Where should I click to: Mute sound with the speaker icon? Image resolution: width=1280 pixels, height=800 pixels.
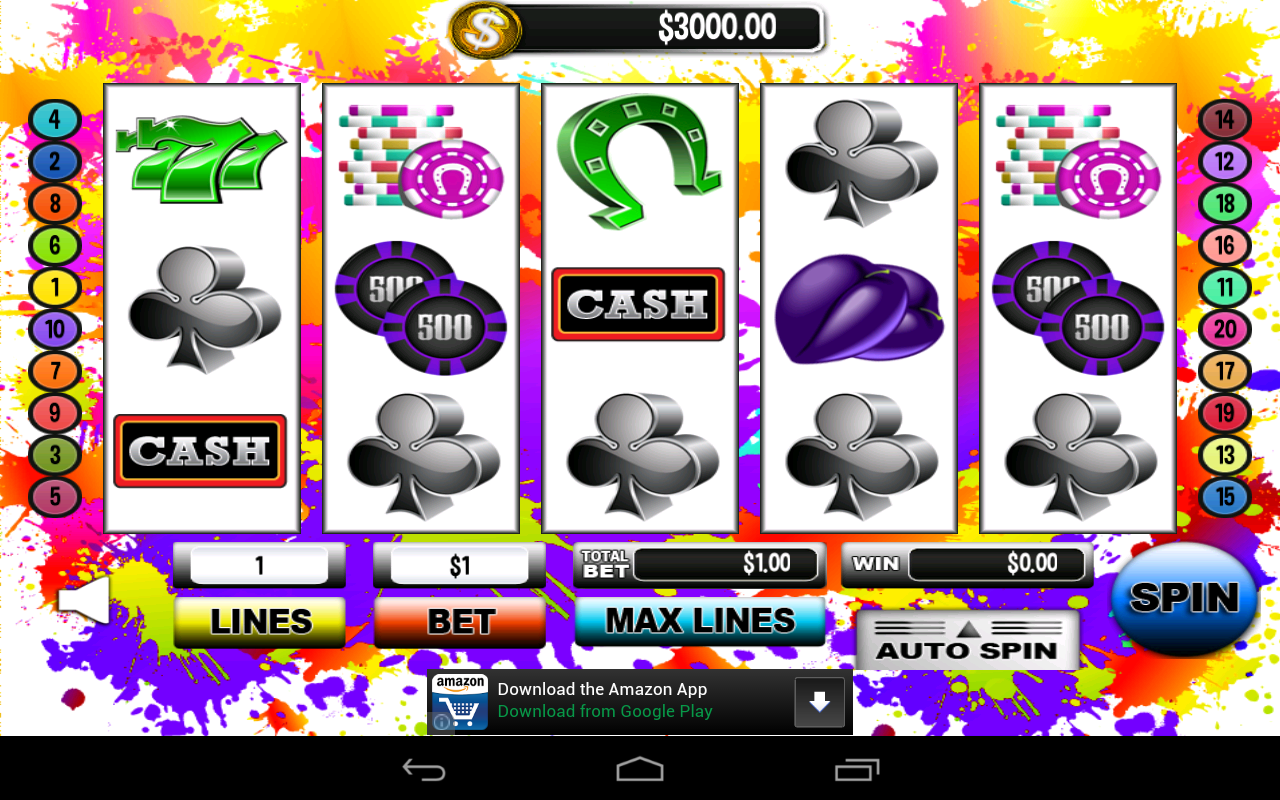tap(84, 600)
